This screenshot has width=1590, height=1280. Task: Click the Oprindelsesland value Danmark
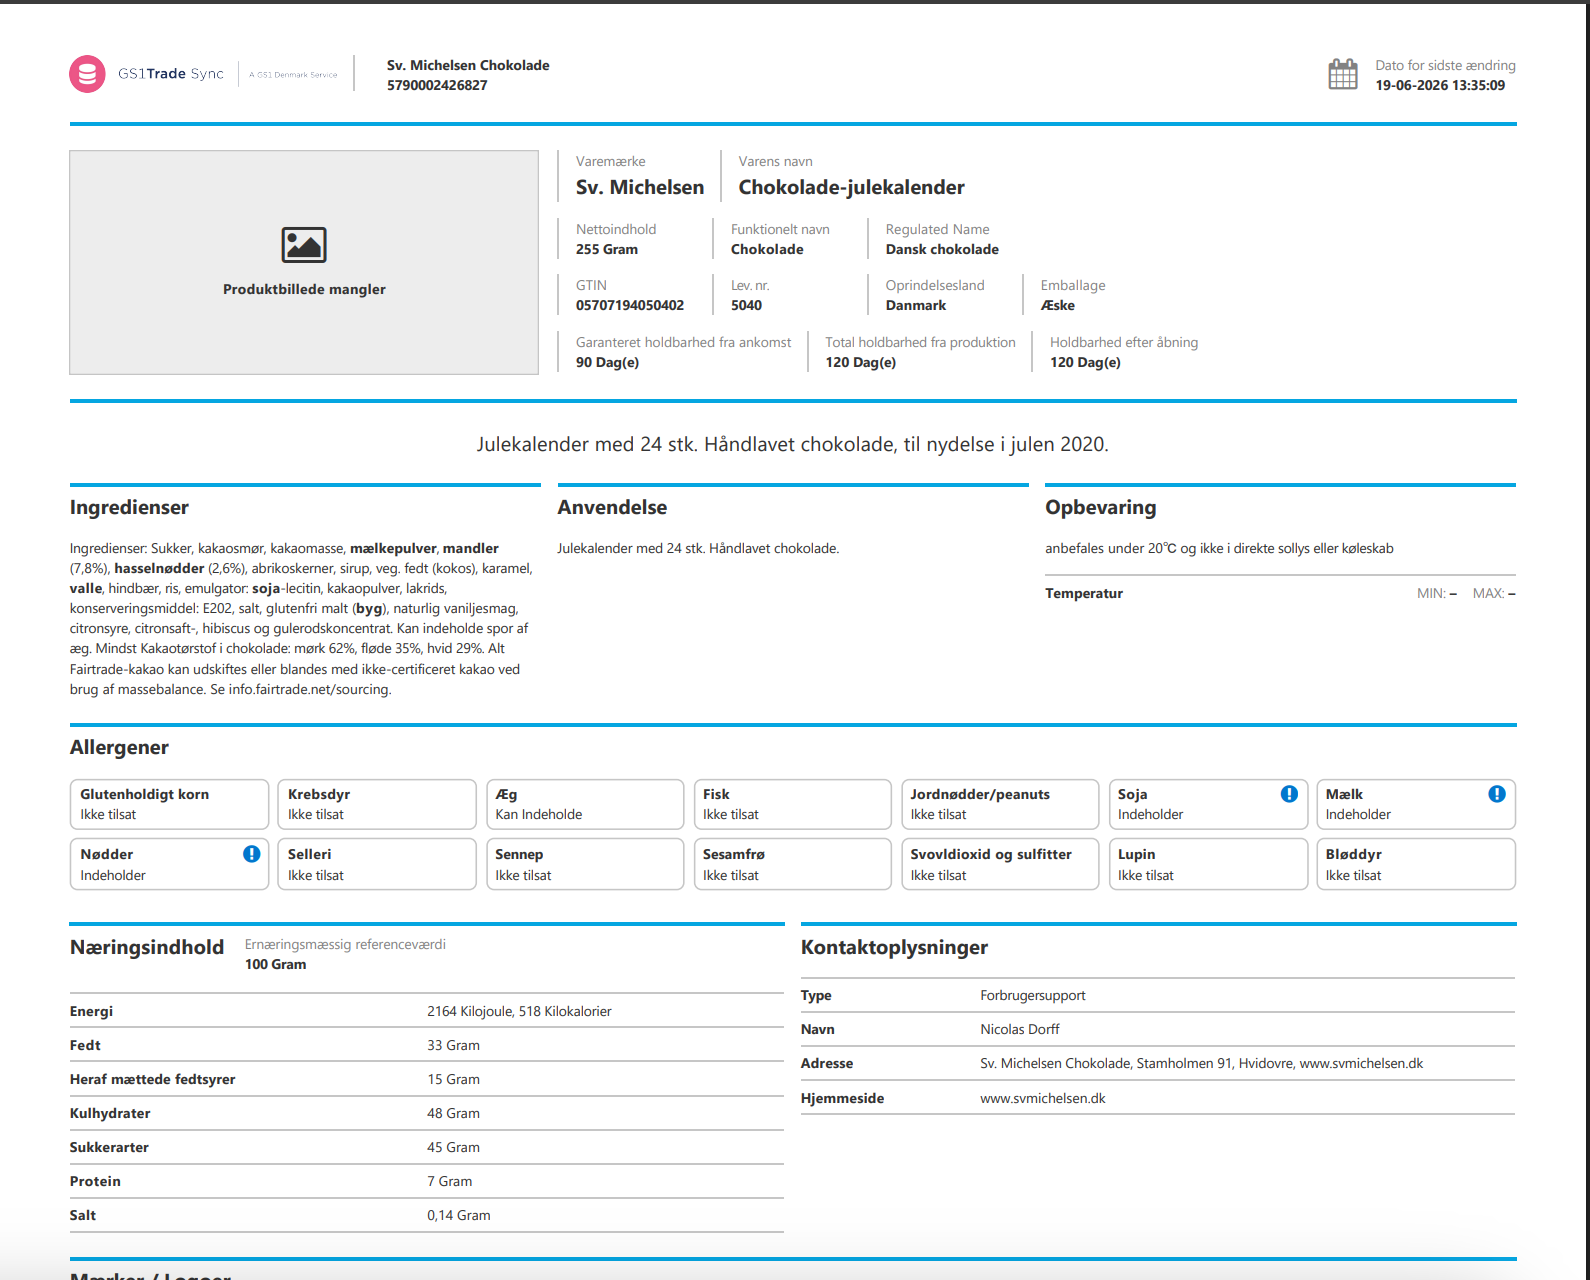(x=916, y=305)
